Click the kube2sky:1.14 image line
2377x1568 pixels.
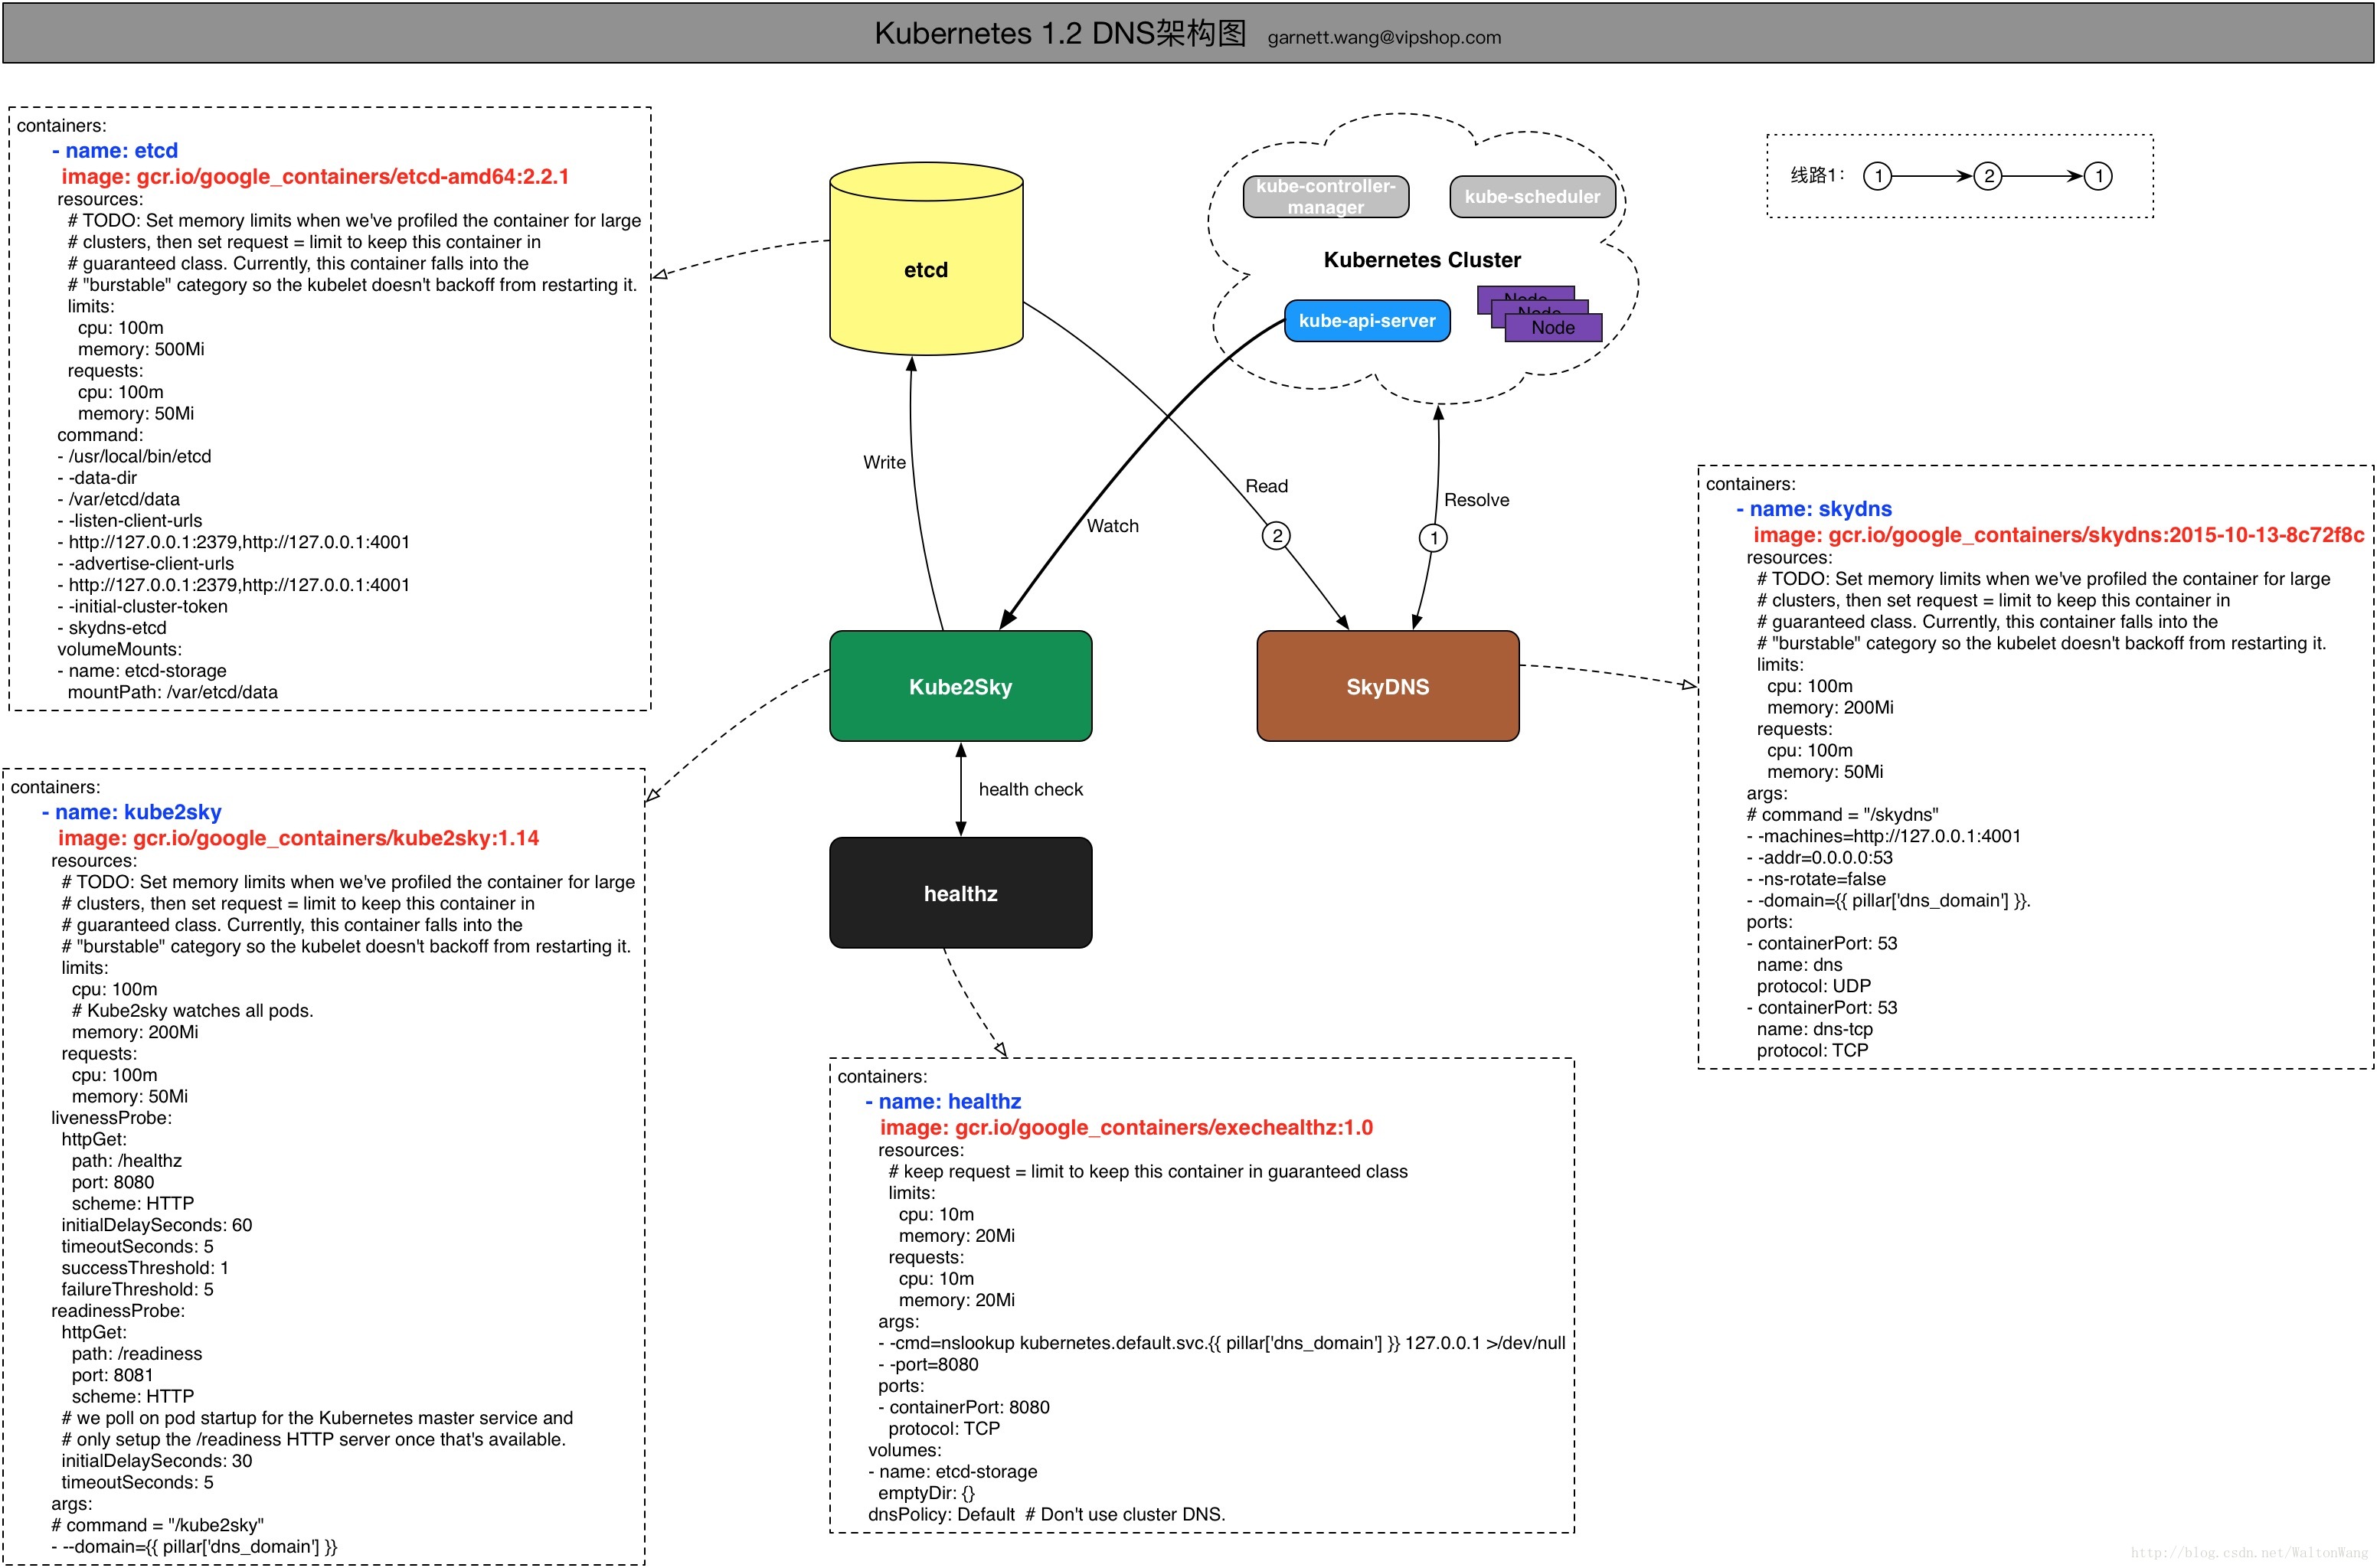tap(298, 838)
